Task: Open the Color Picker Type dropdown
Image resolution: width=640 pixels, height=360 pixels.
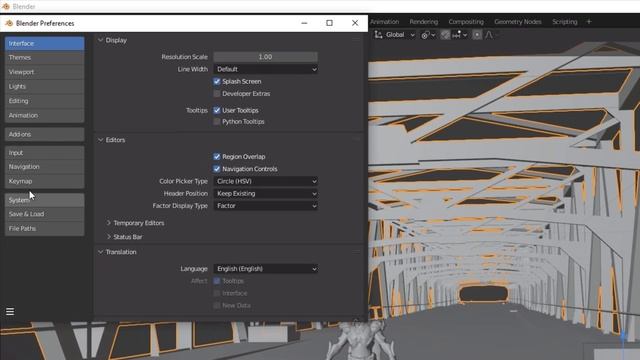Action: pyautogui.click(x=266, y=181)
